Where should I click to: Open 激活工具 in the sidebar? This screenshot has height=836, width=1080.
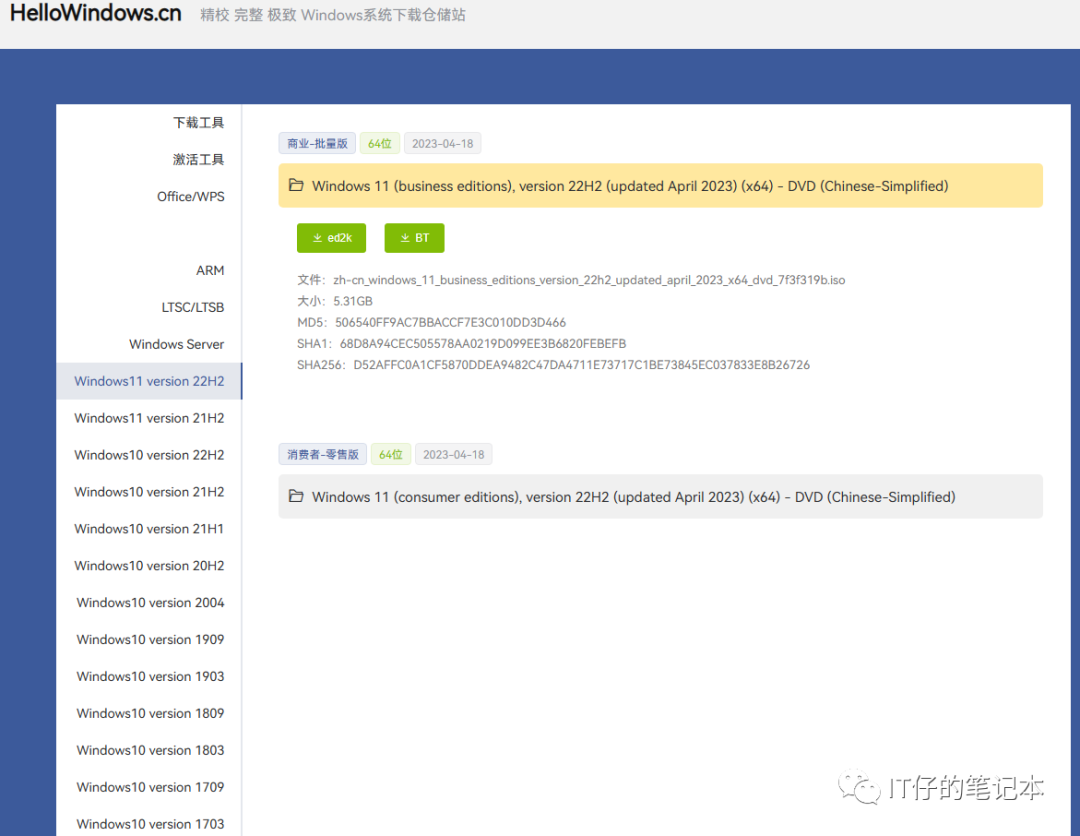(198, 160)
